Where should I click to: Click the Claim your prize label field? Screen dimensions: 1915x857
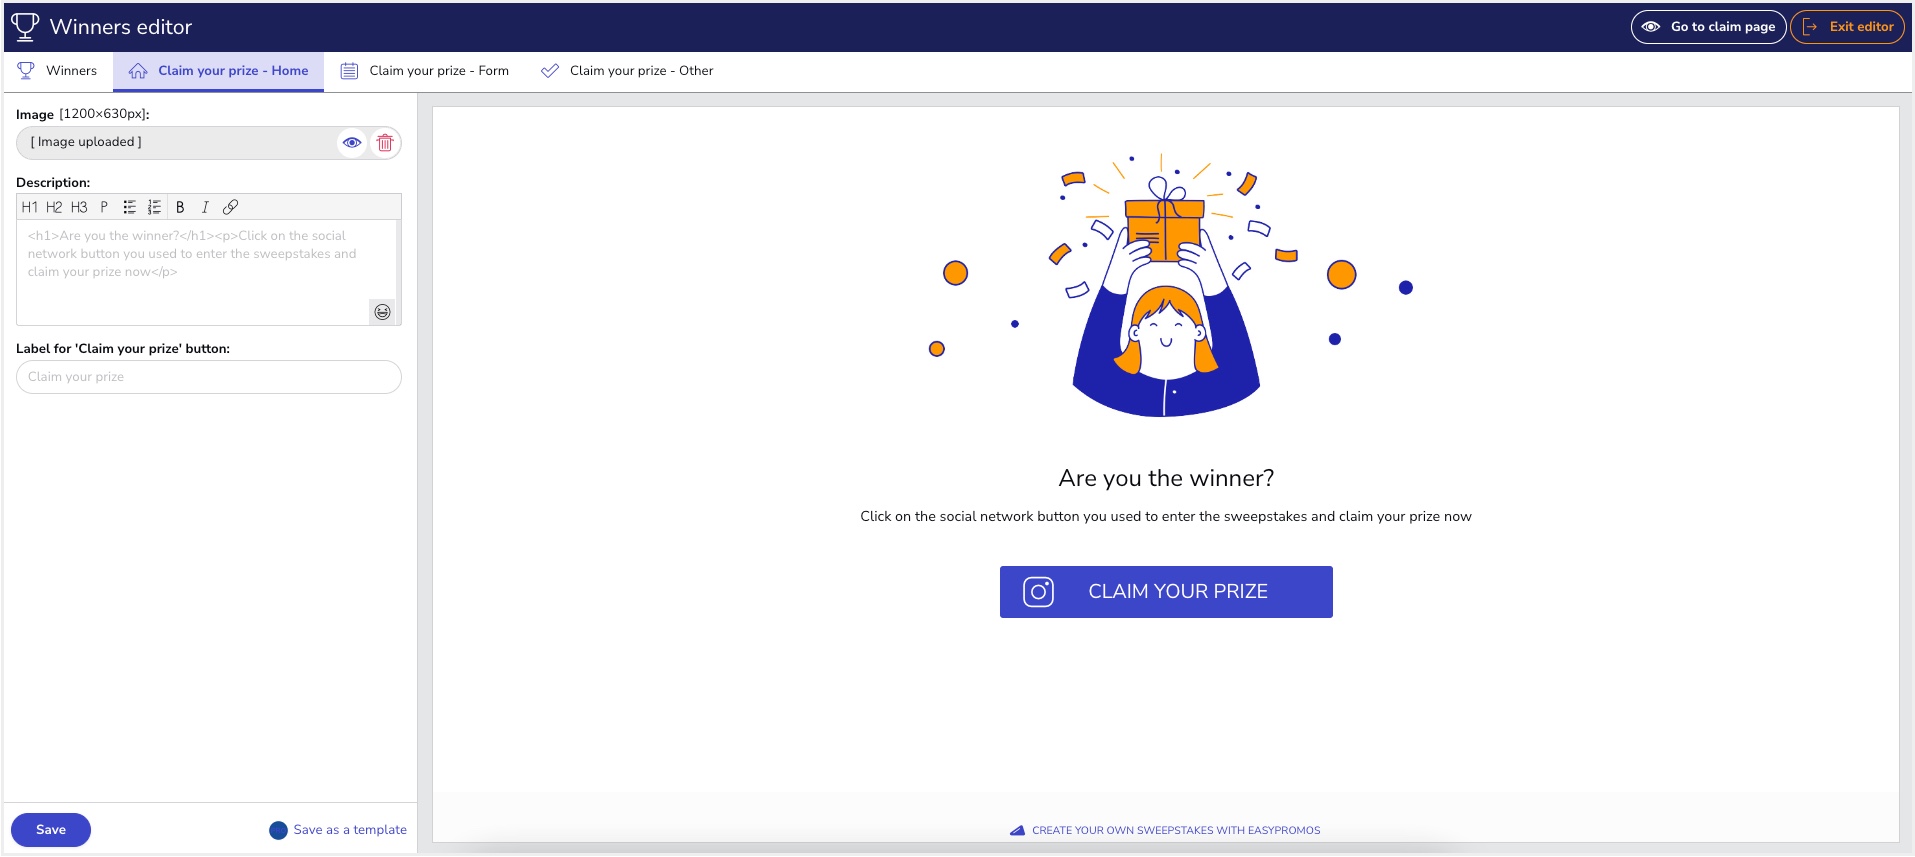pos(208,377)
